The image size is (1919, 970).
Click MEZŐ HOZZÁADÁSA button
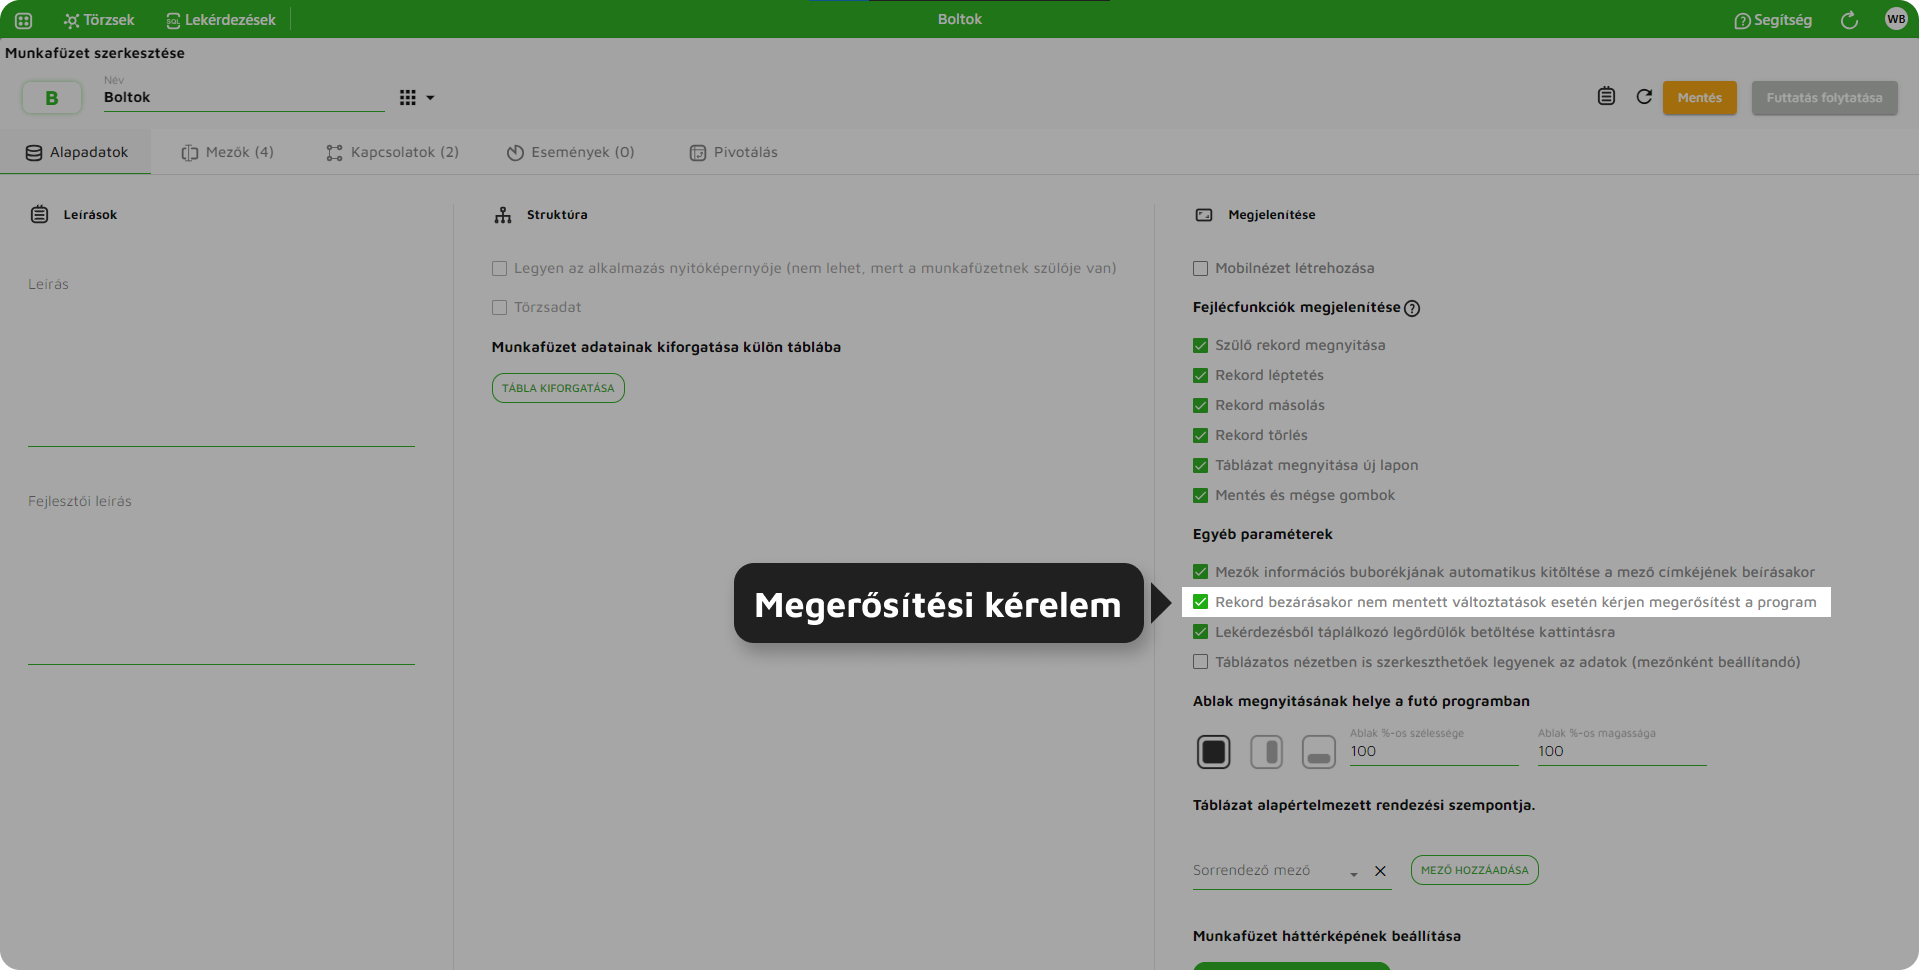(x=1474, y=870)
